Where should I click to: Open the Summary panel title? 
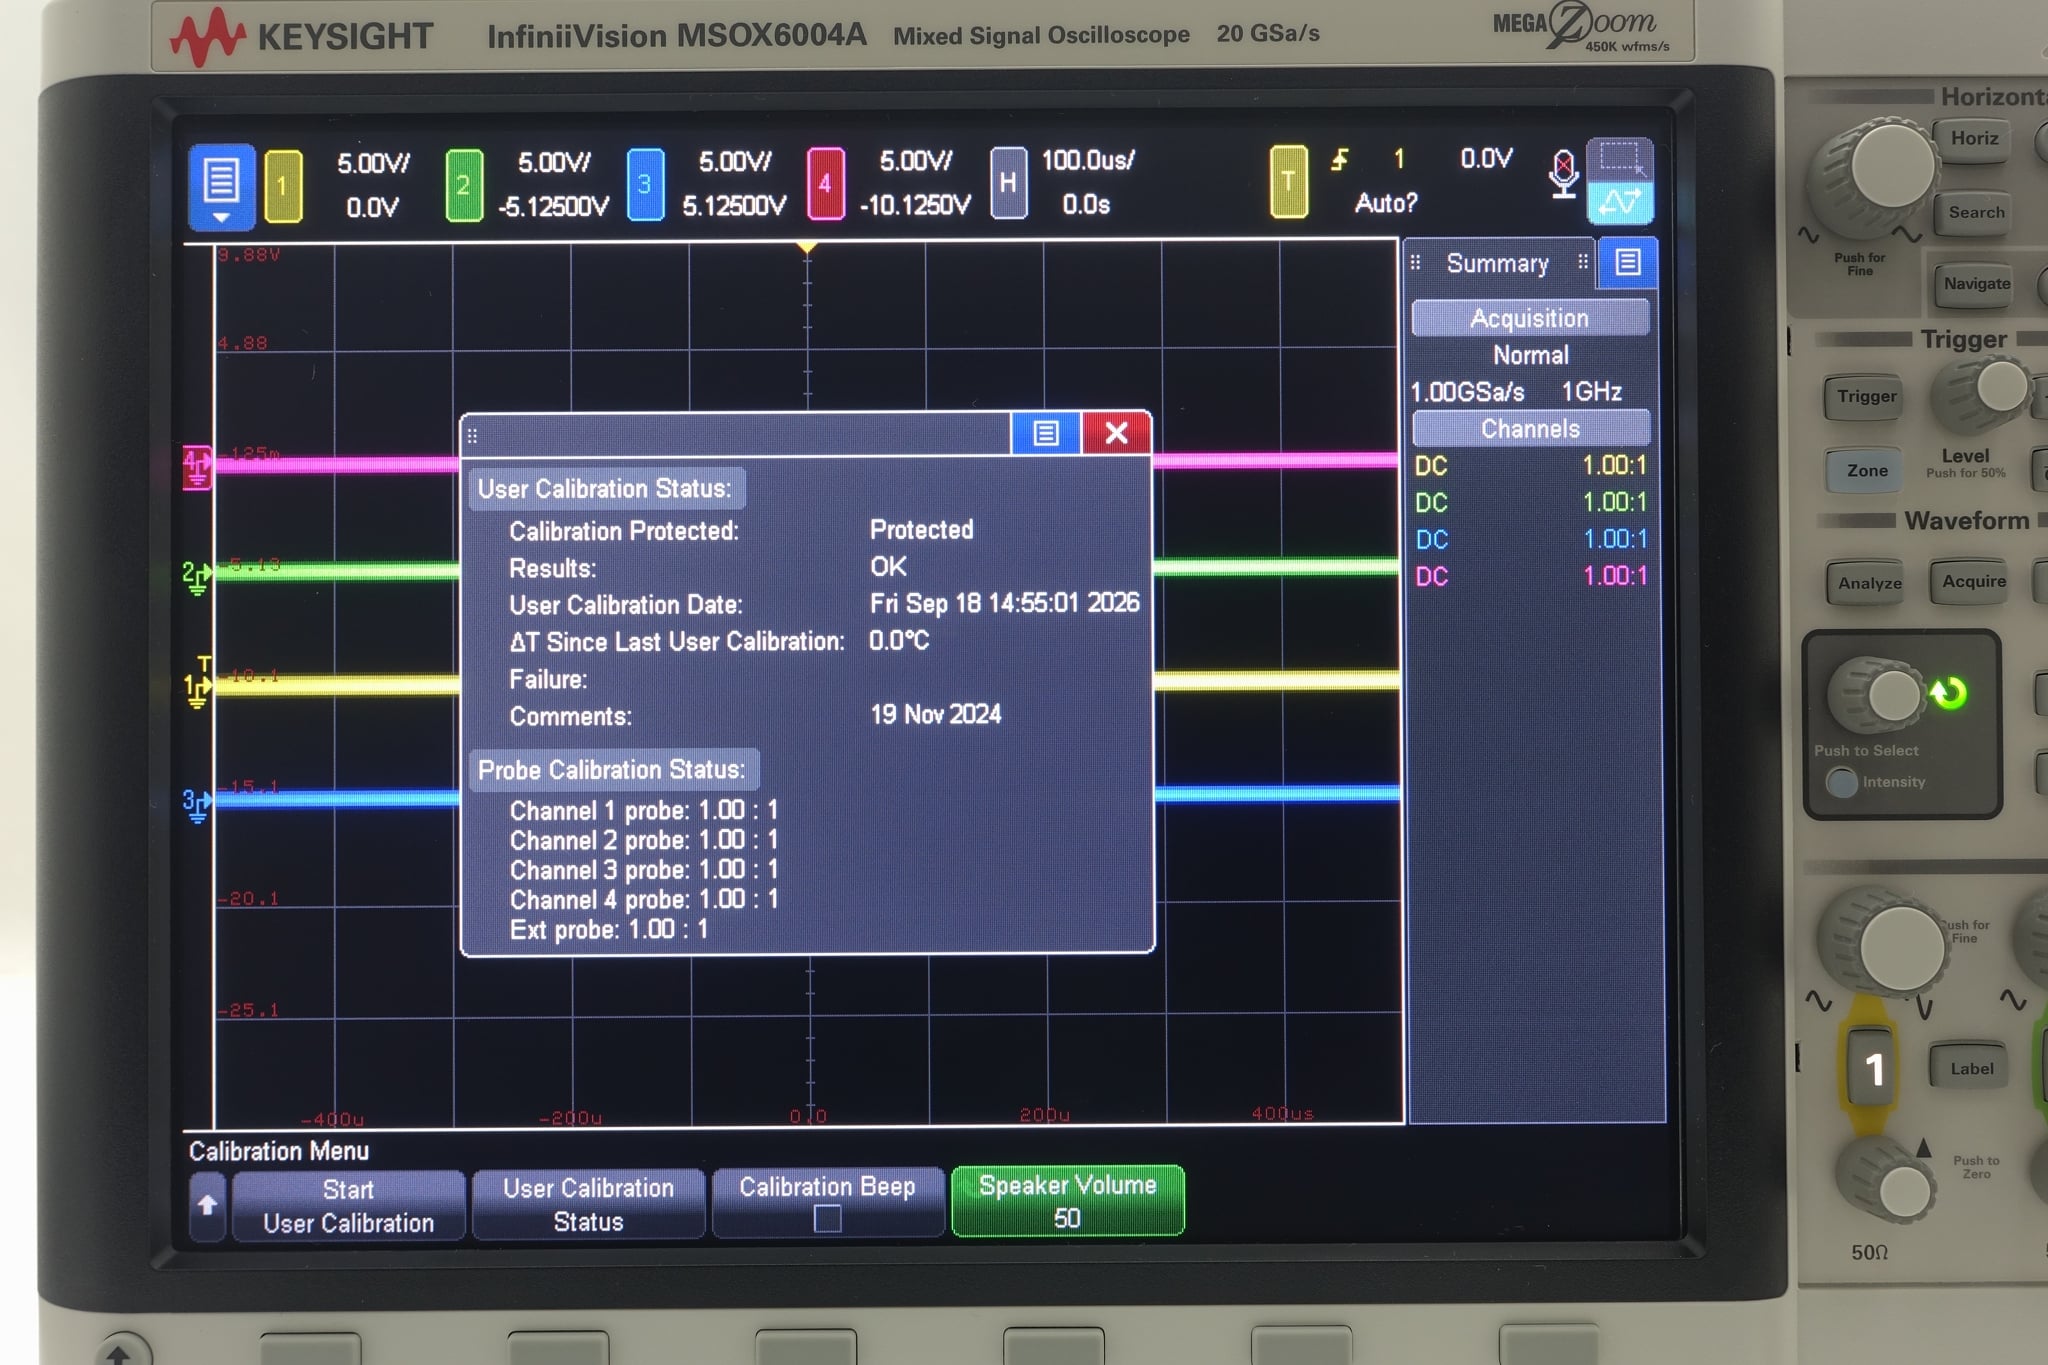pyautogui.click(x=1497, y=263)
